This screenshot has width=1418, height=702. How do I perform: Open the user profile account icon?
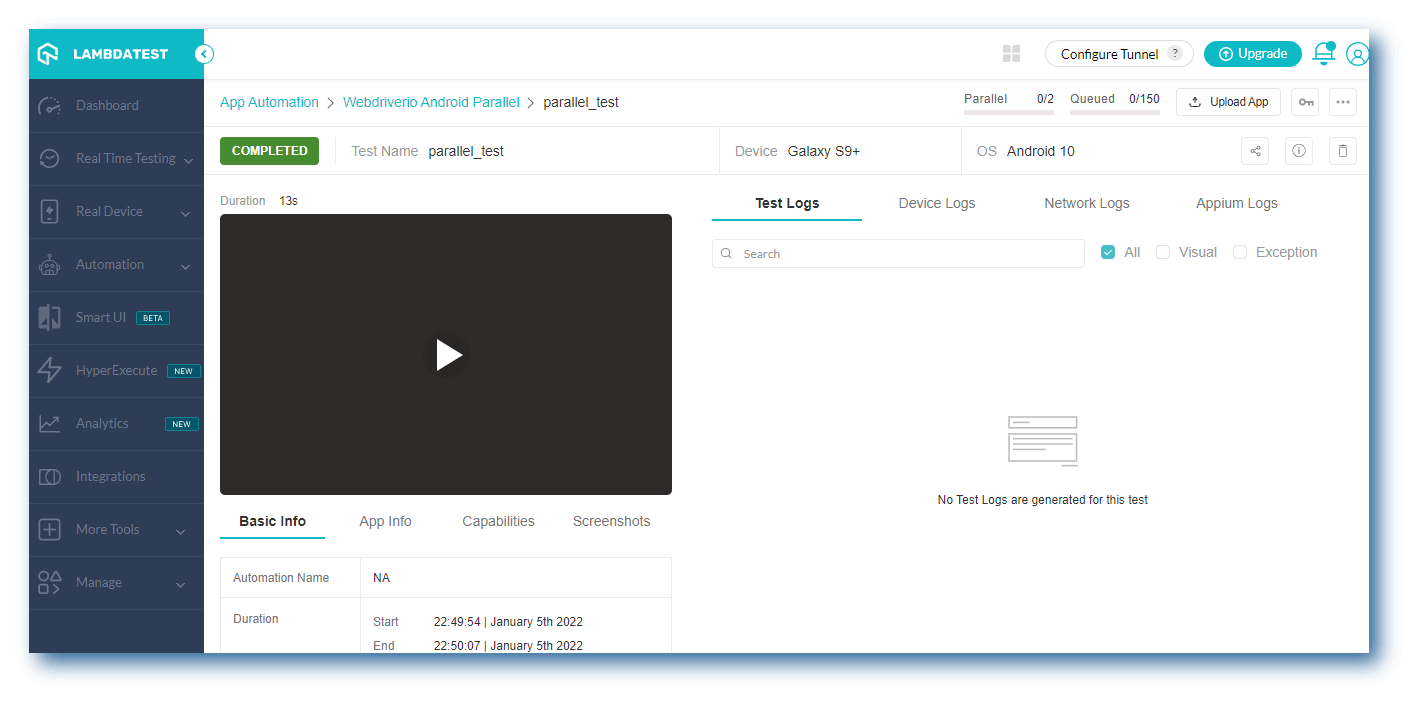(1357, 54)
